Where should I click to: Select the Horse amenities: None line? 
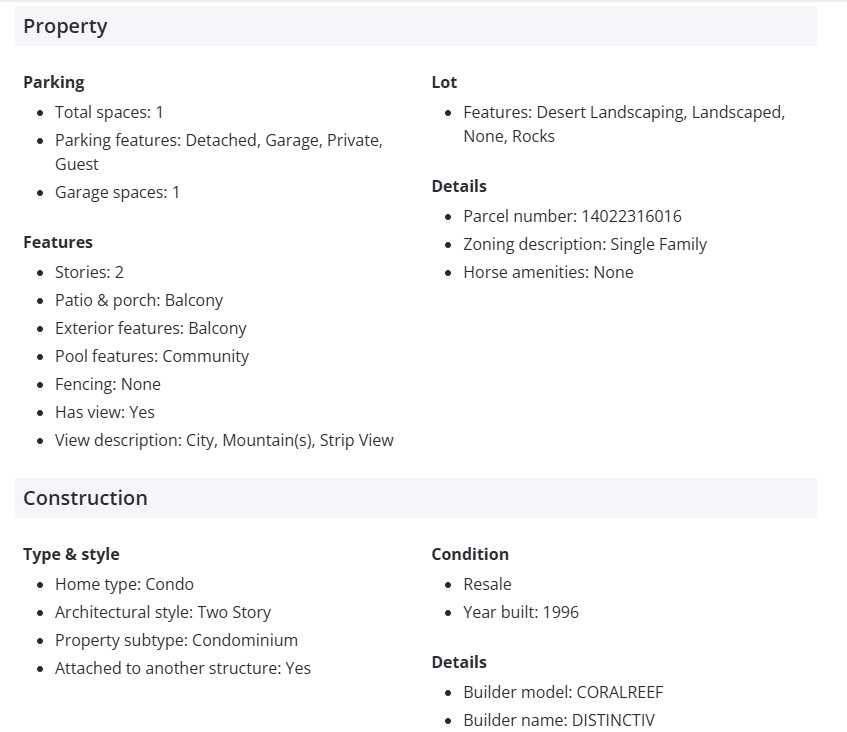click(548, 272)
